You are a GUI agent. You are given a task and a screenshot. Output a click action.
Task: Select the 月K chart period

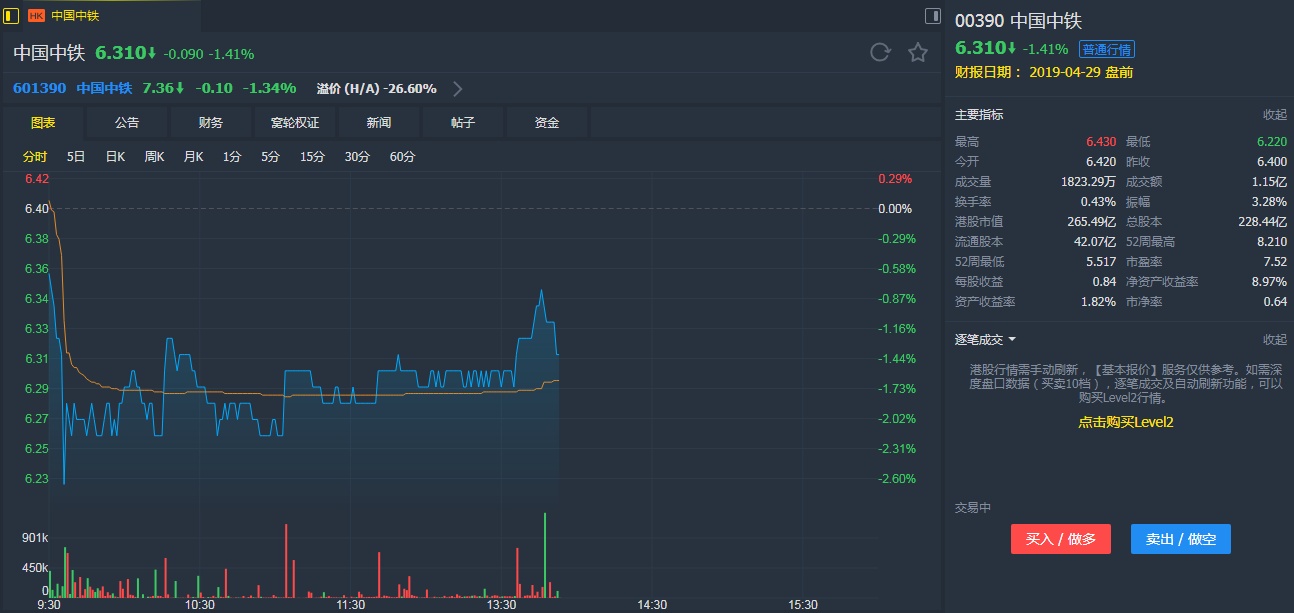tap(193, 157)
